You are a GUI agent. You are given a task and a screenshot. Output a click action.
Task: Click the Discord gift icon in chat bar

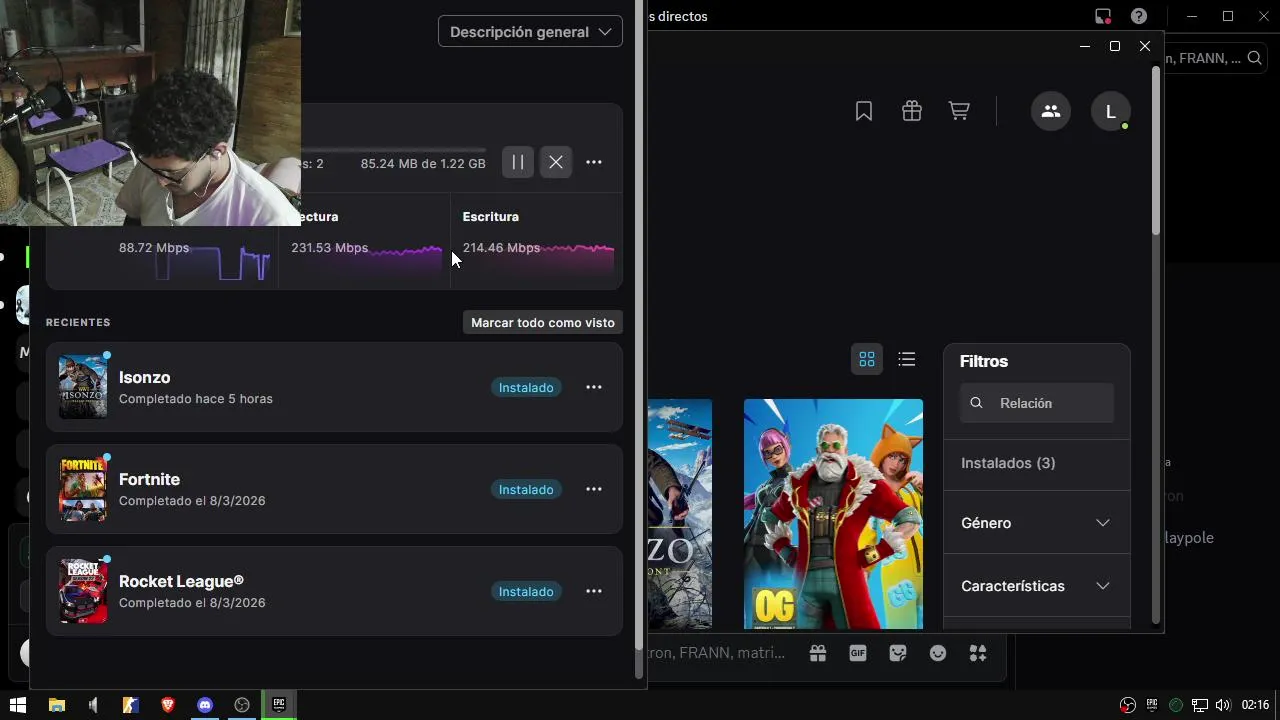pyautogui.click(x=818, y=653)
